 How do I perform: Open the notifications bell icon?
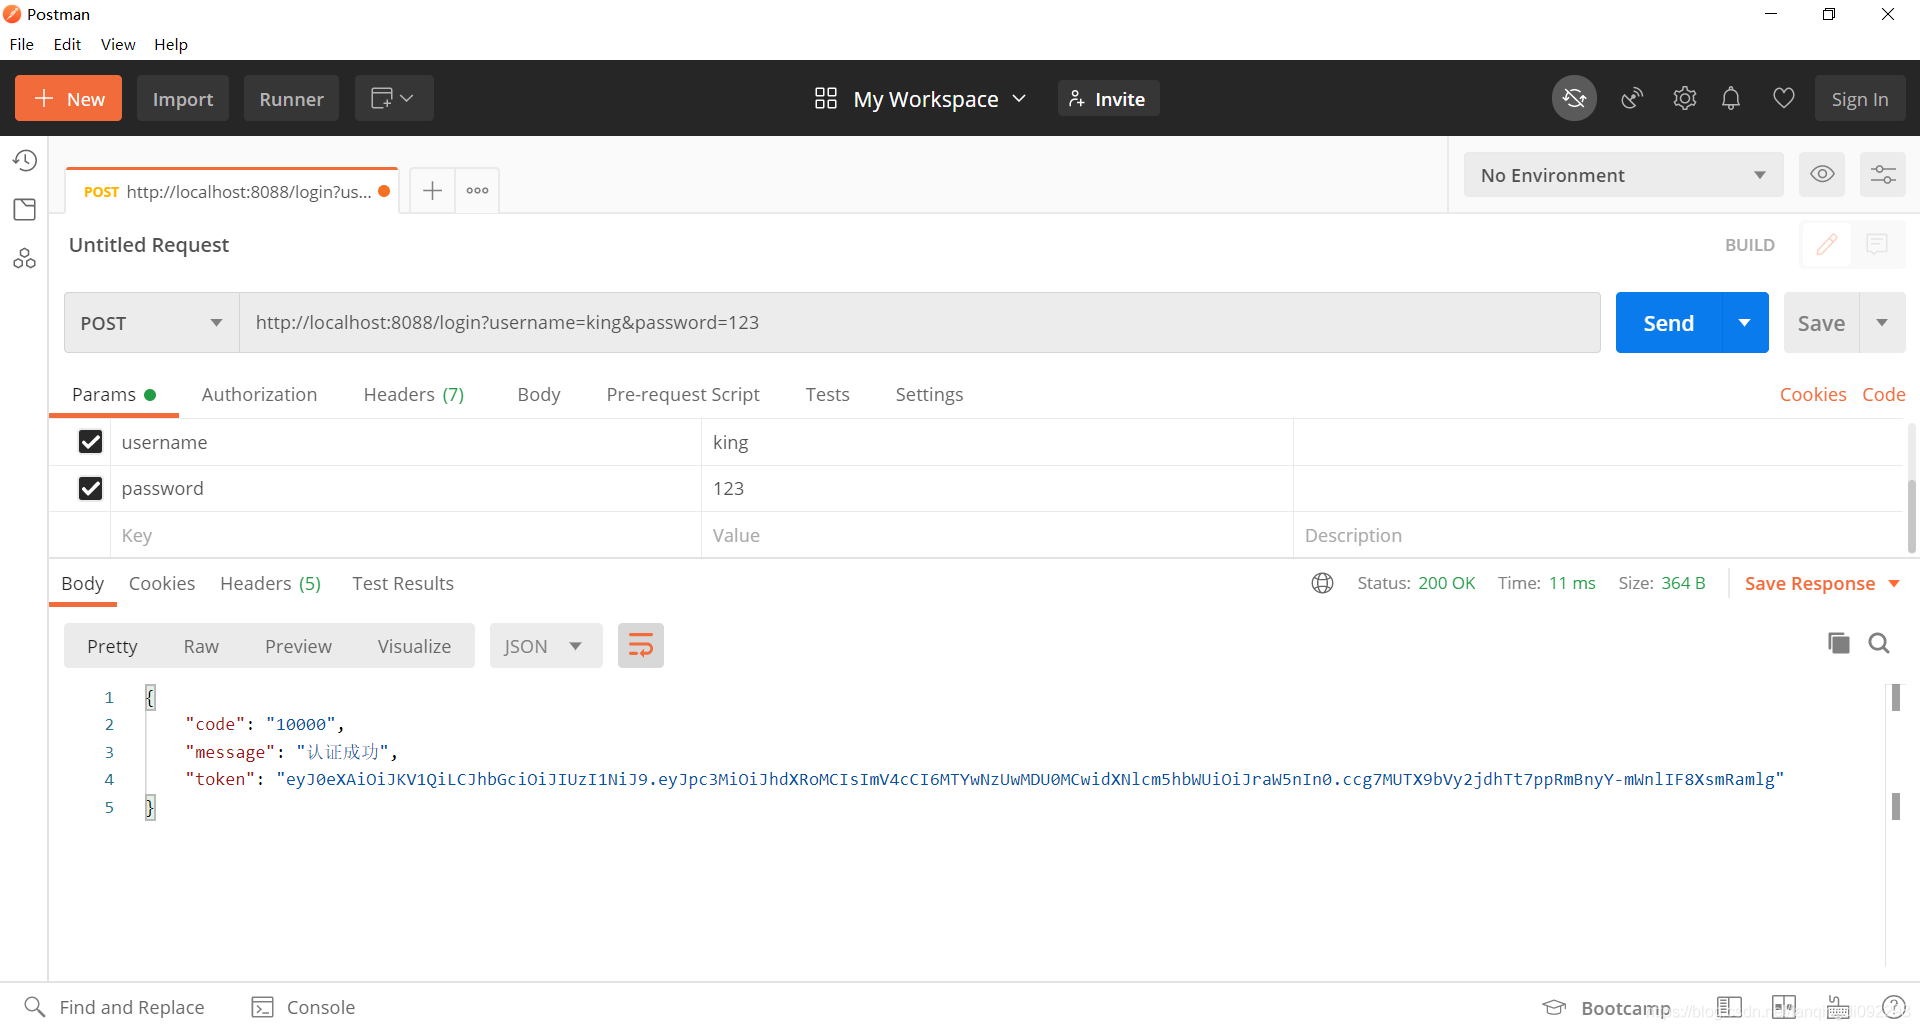[x=1731, y=98]
